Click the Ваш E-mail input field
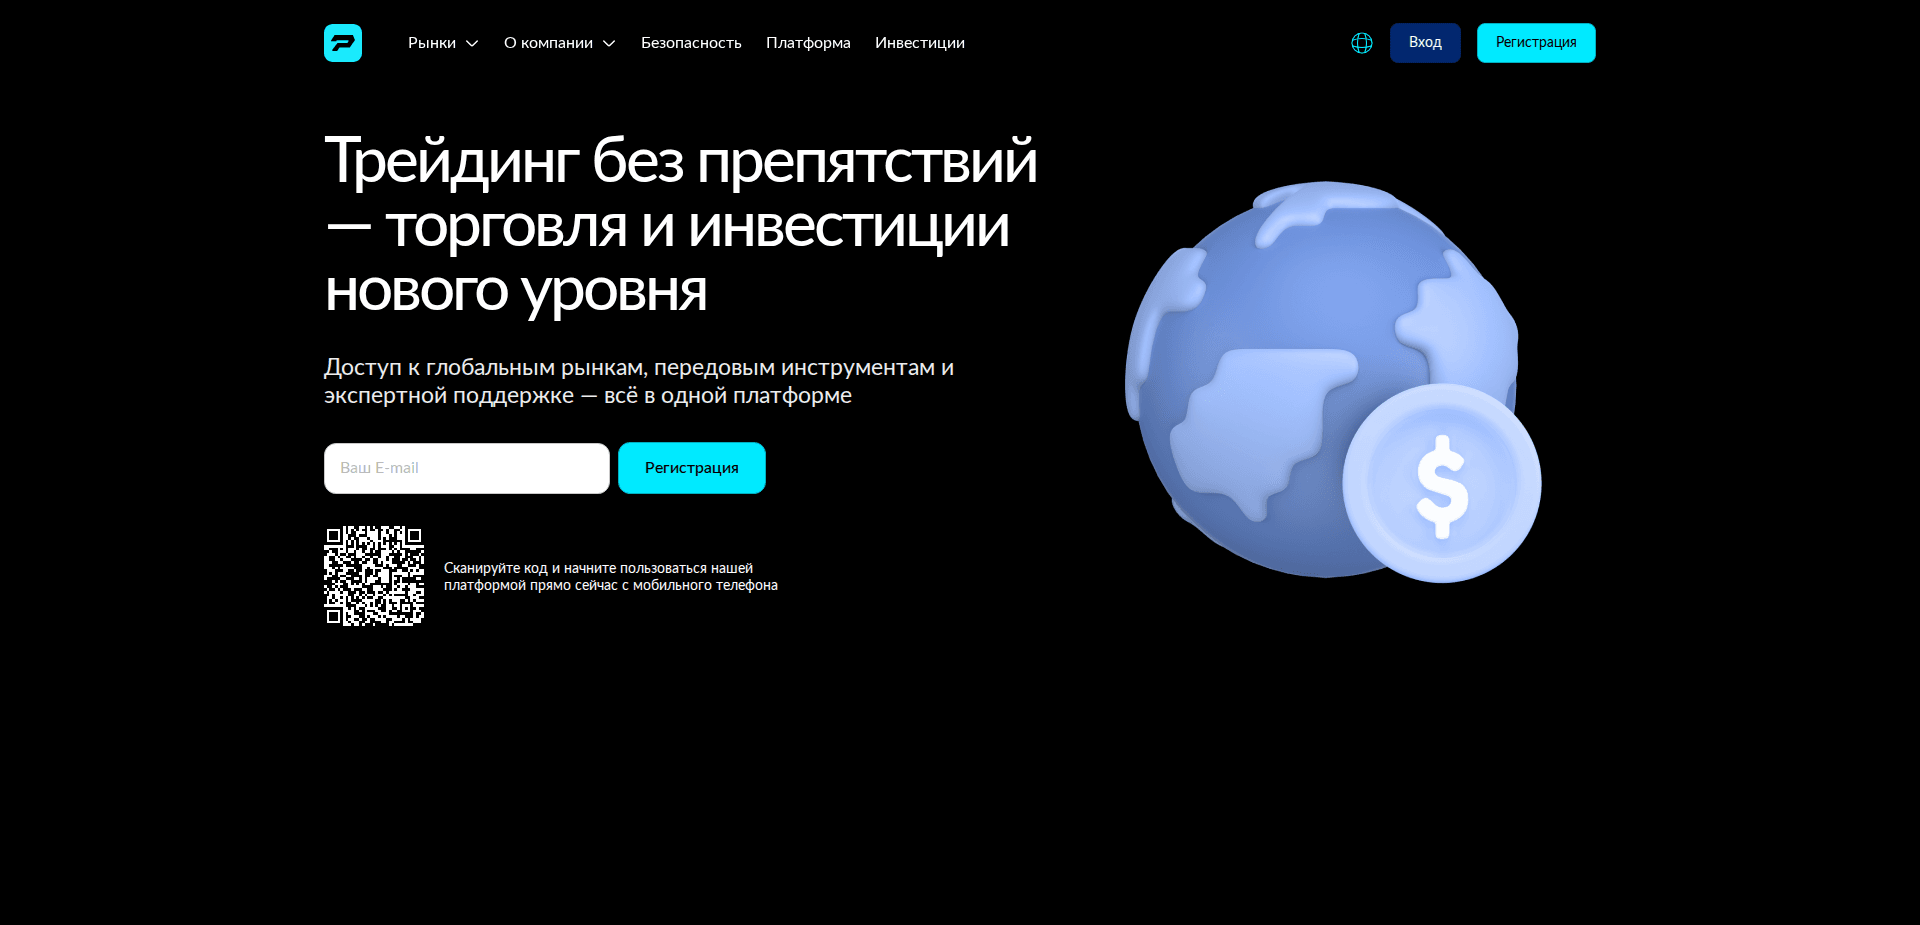Screen dimensions: 1920x925 [466, 467]
